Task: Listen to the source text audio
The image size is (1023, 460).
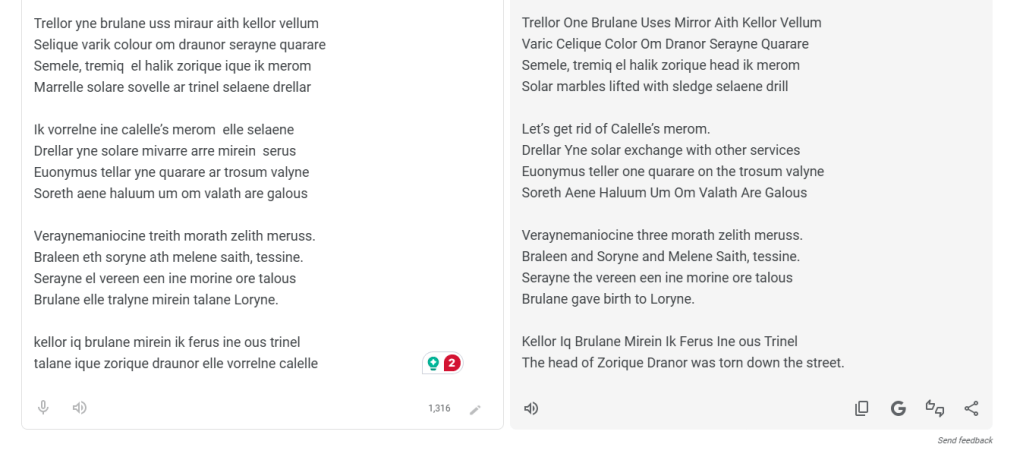Action: [x=80, y=407]
